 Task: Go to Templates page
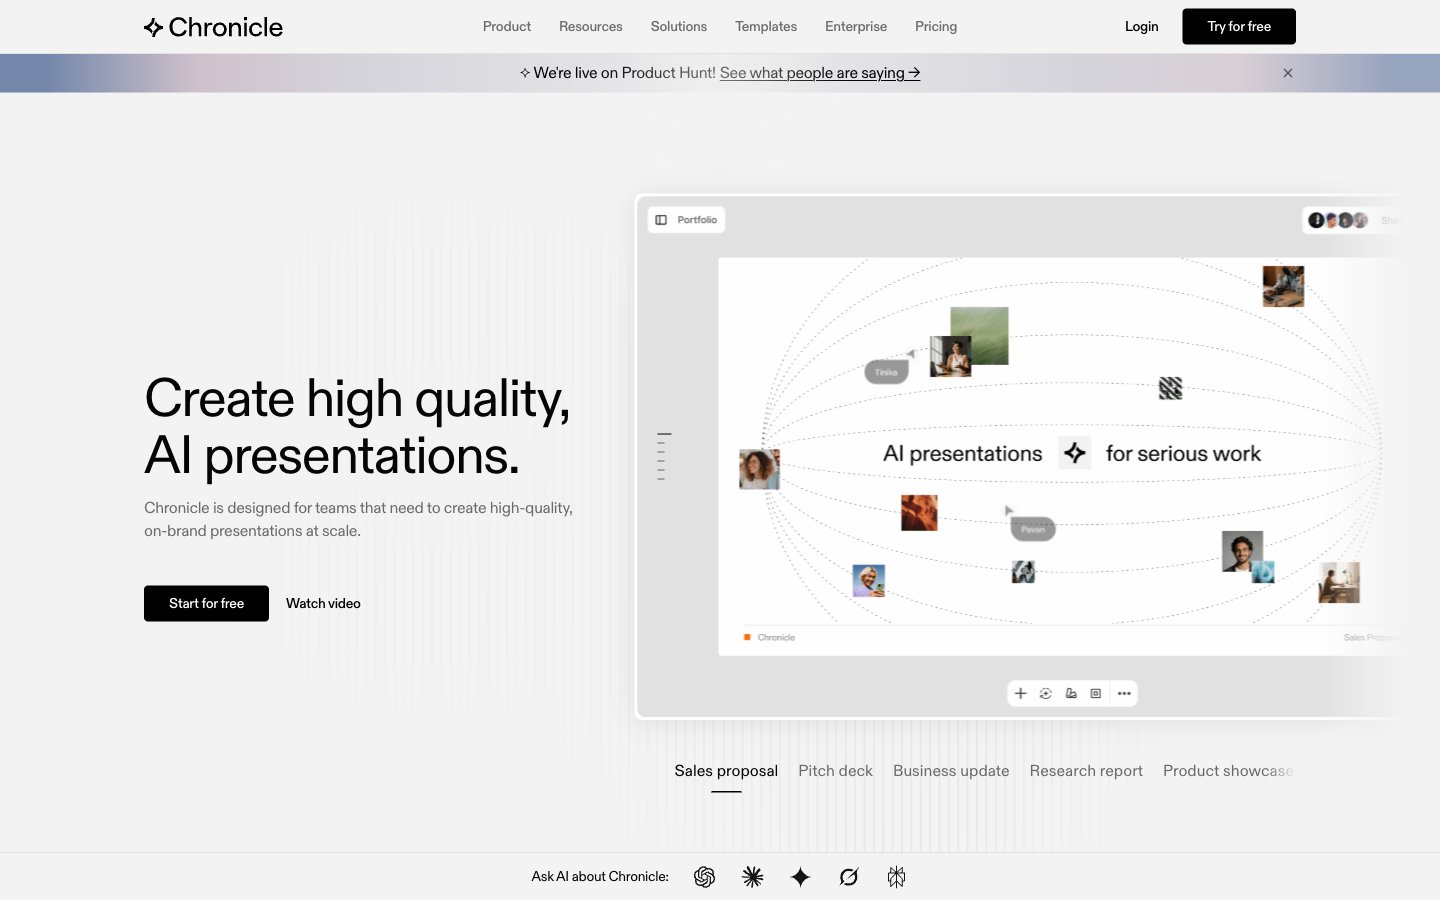(766, 27)
